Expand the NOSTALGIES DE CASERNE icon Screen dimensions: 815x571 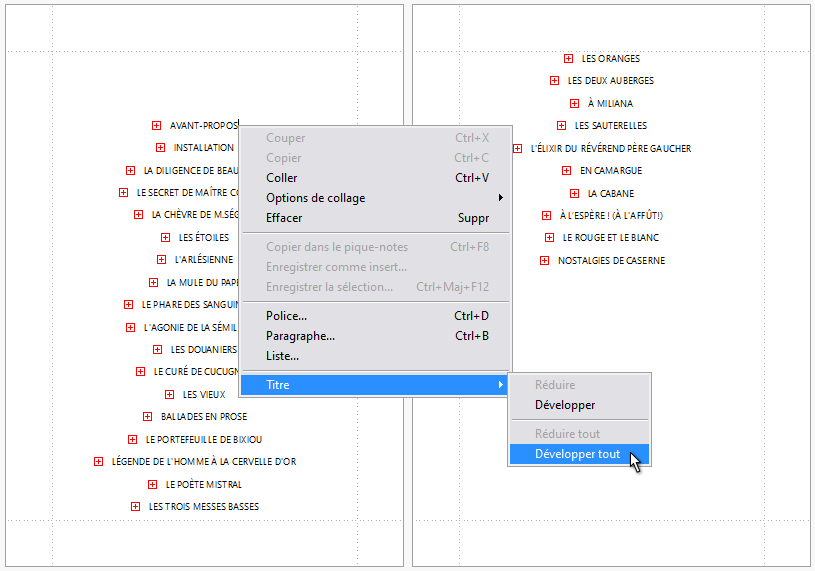pos(544,261)
